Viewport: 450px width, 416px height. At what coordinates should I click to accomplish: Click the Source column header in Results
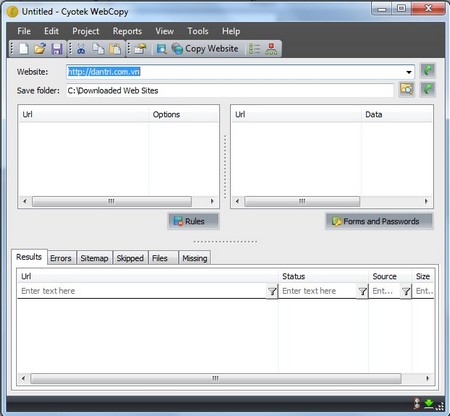[390, 276]
